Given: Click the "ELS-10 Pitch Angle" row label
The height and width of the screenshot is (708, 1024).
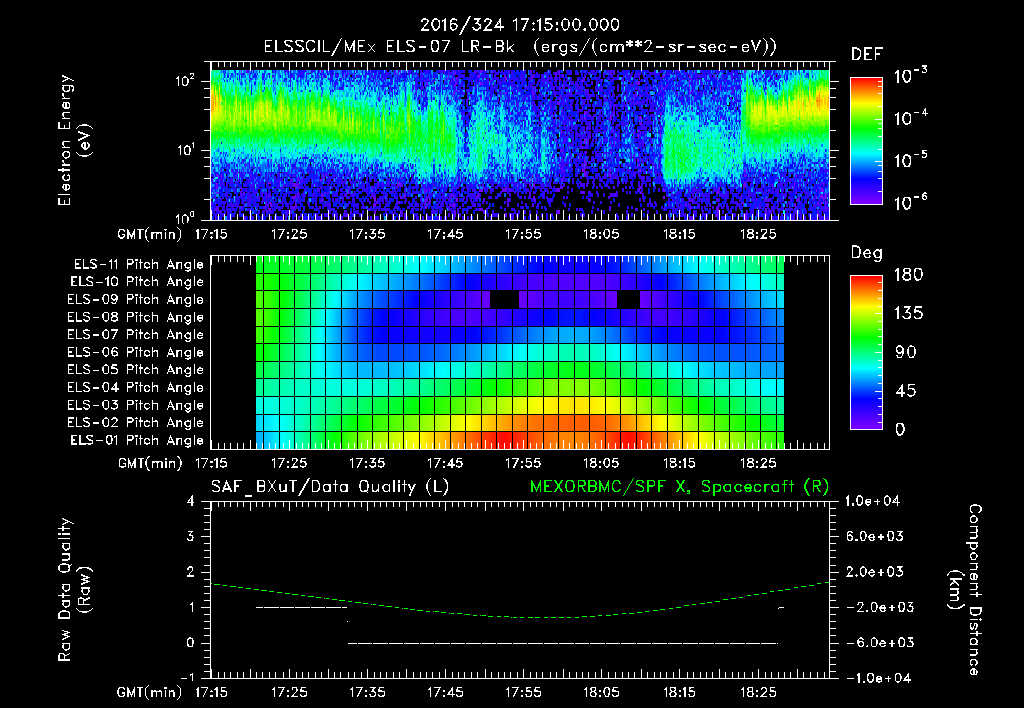Looking at the screenshot, I should (x=137, y=282).
